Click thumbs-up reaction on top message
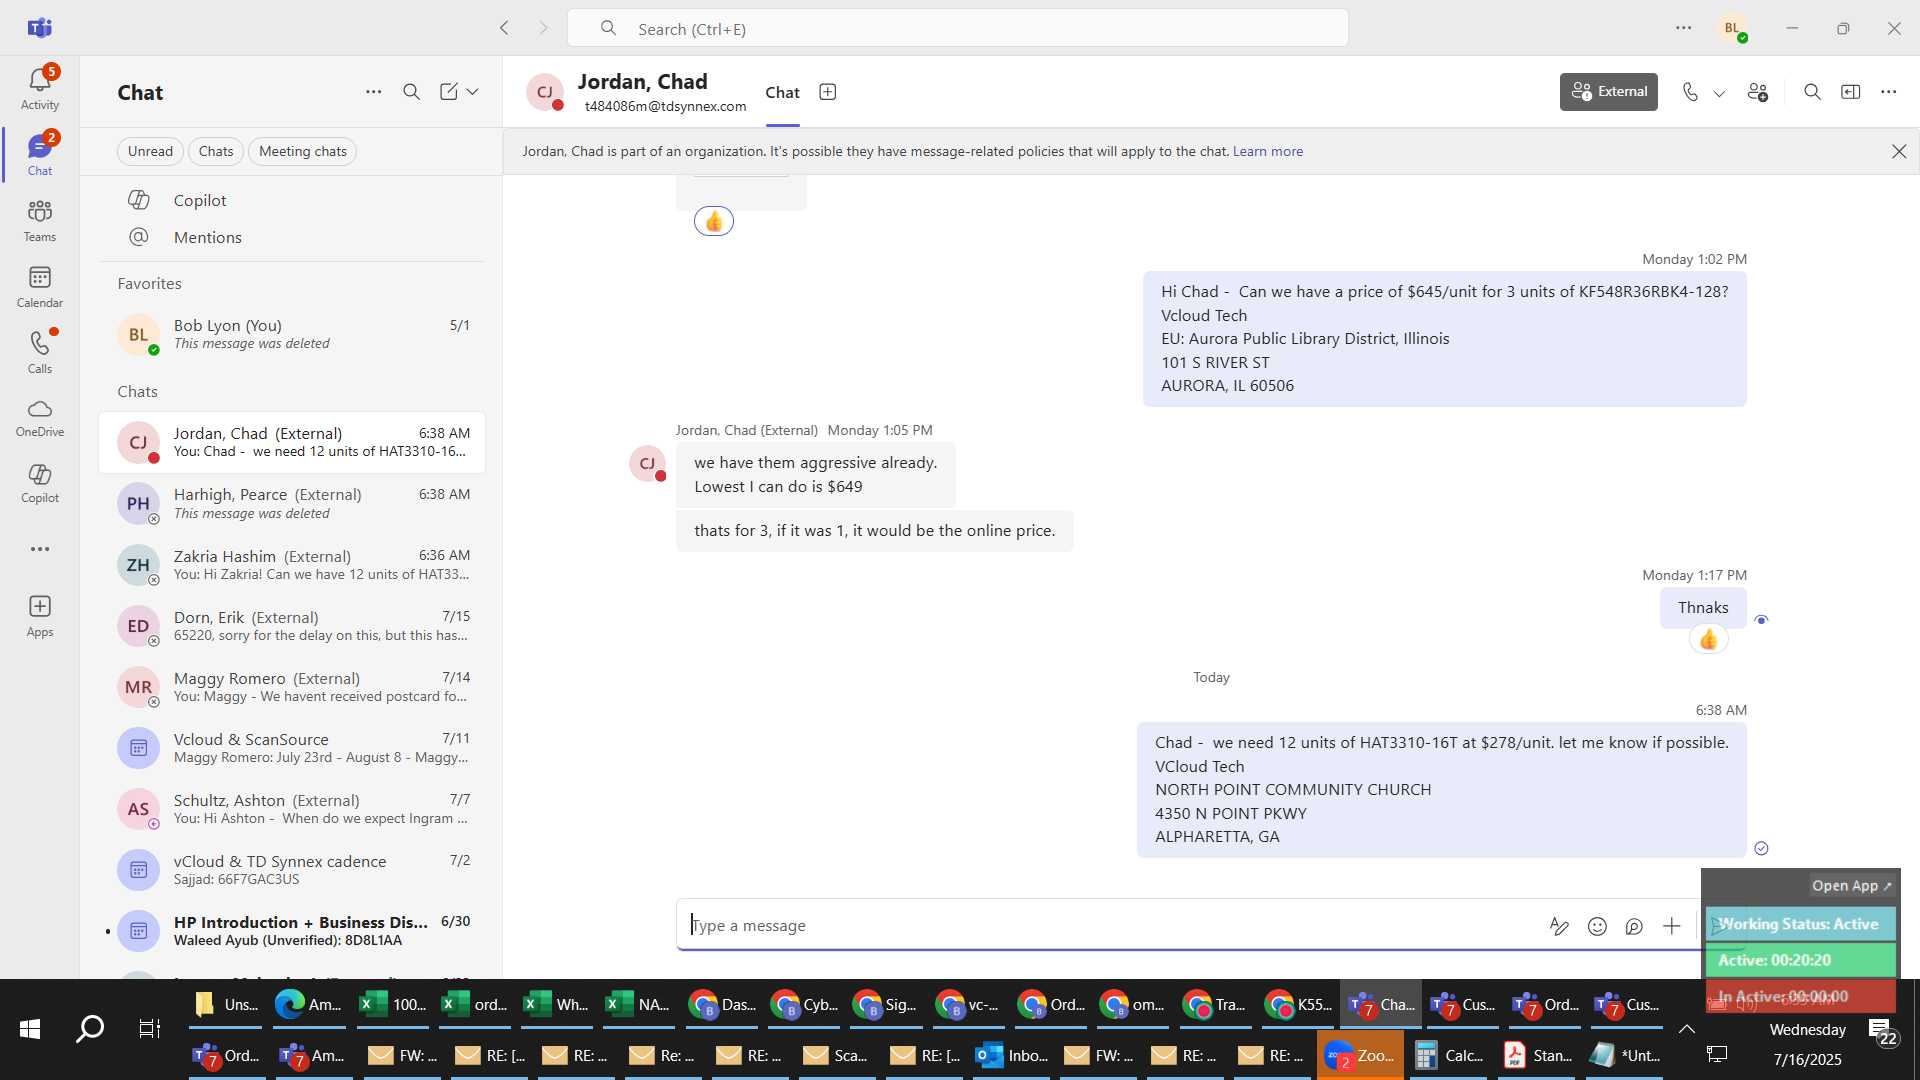The width and height of the screenshot is (1920, 1080). 714,221
